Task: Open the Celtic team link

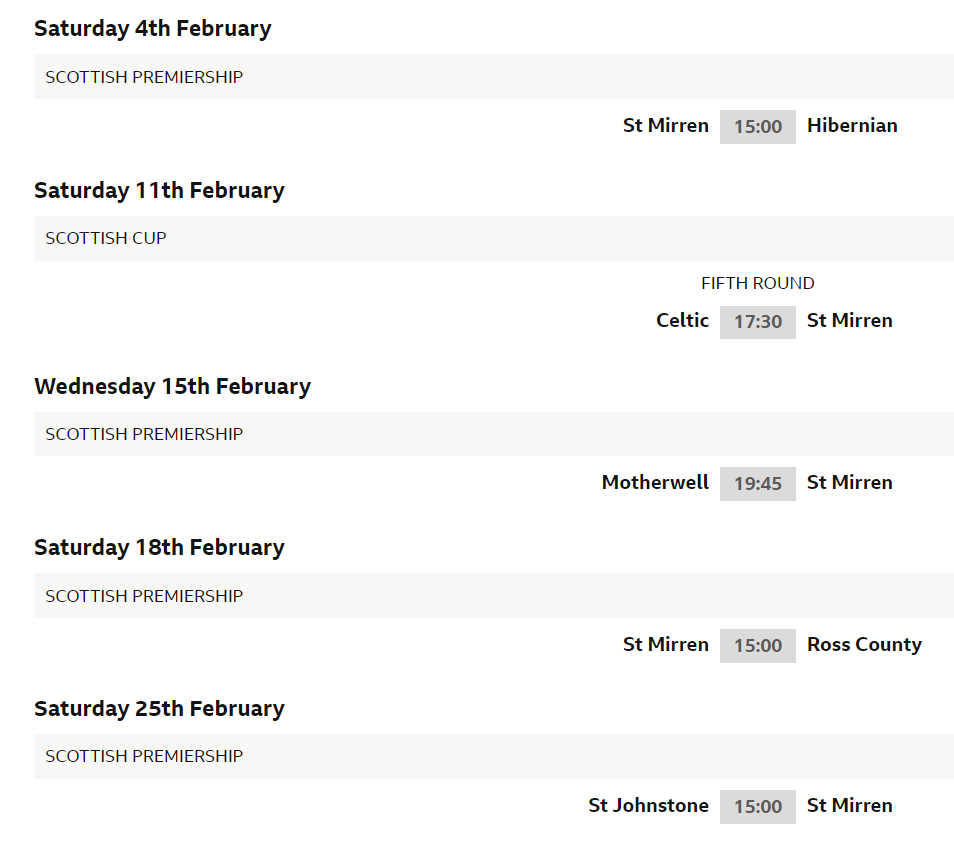Action: 682,321
